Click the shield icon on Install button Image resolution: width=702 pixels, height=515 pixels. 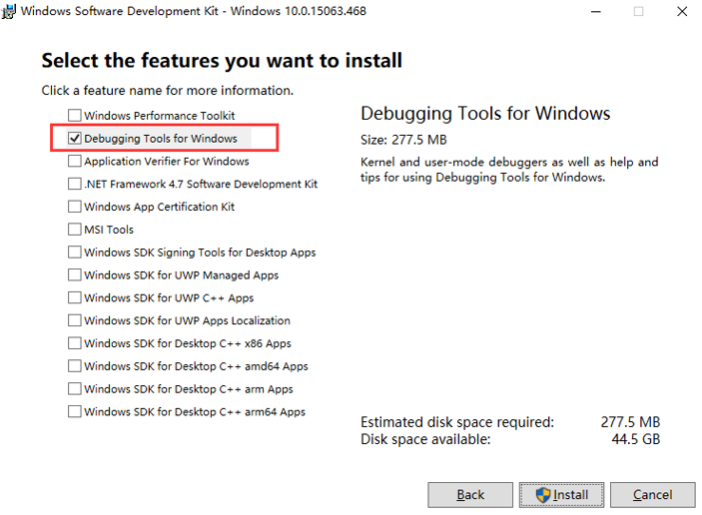click(x=544, y=495)
